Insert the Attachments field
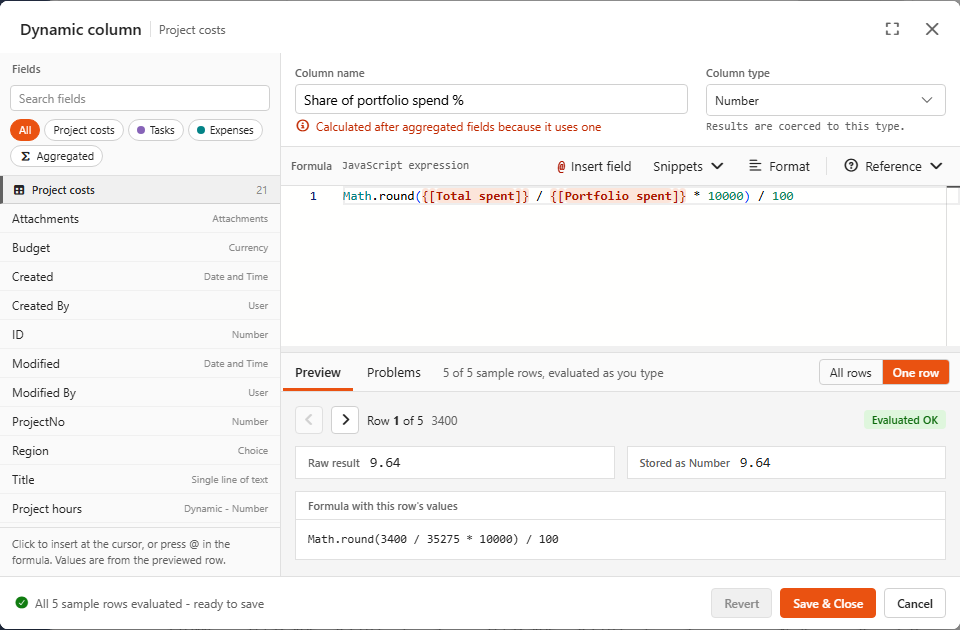The height and width of the screenshot is (630, 960). (x=140, y=219)
